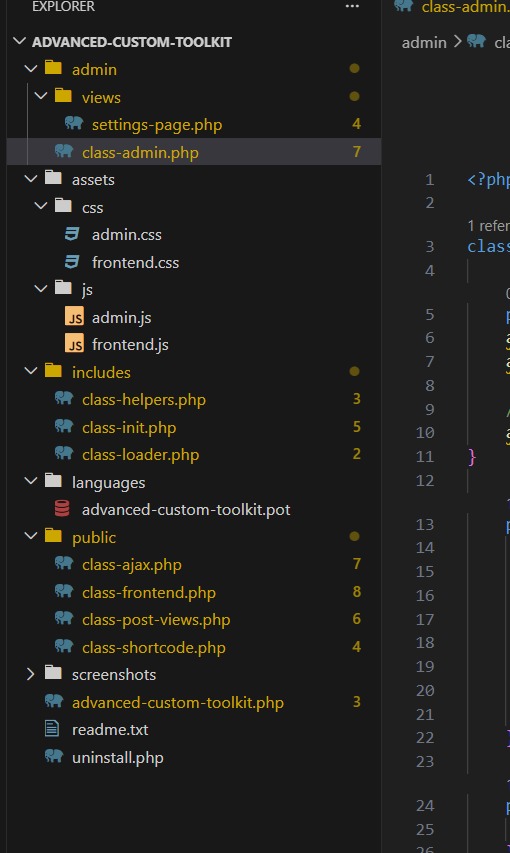Viewport: 510px width, 853px height.
Task: Open settings-page.php file
Action: point(157,125)
